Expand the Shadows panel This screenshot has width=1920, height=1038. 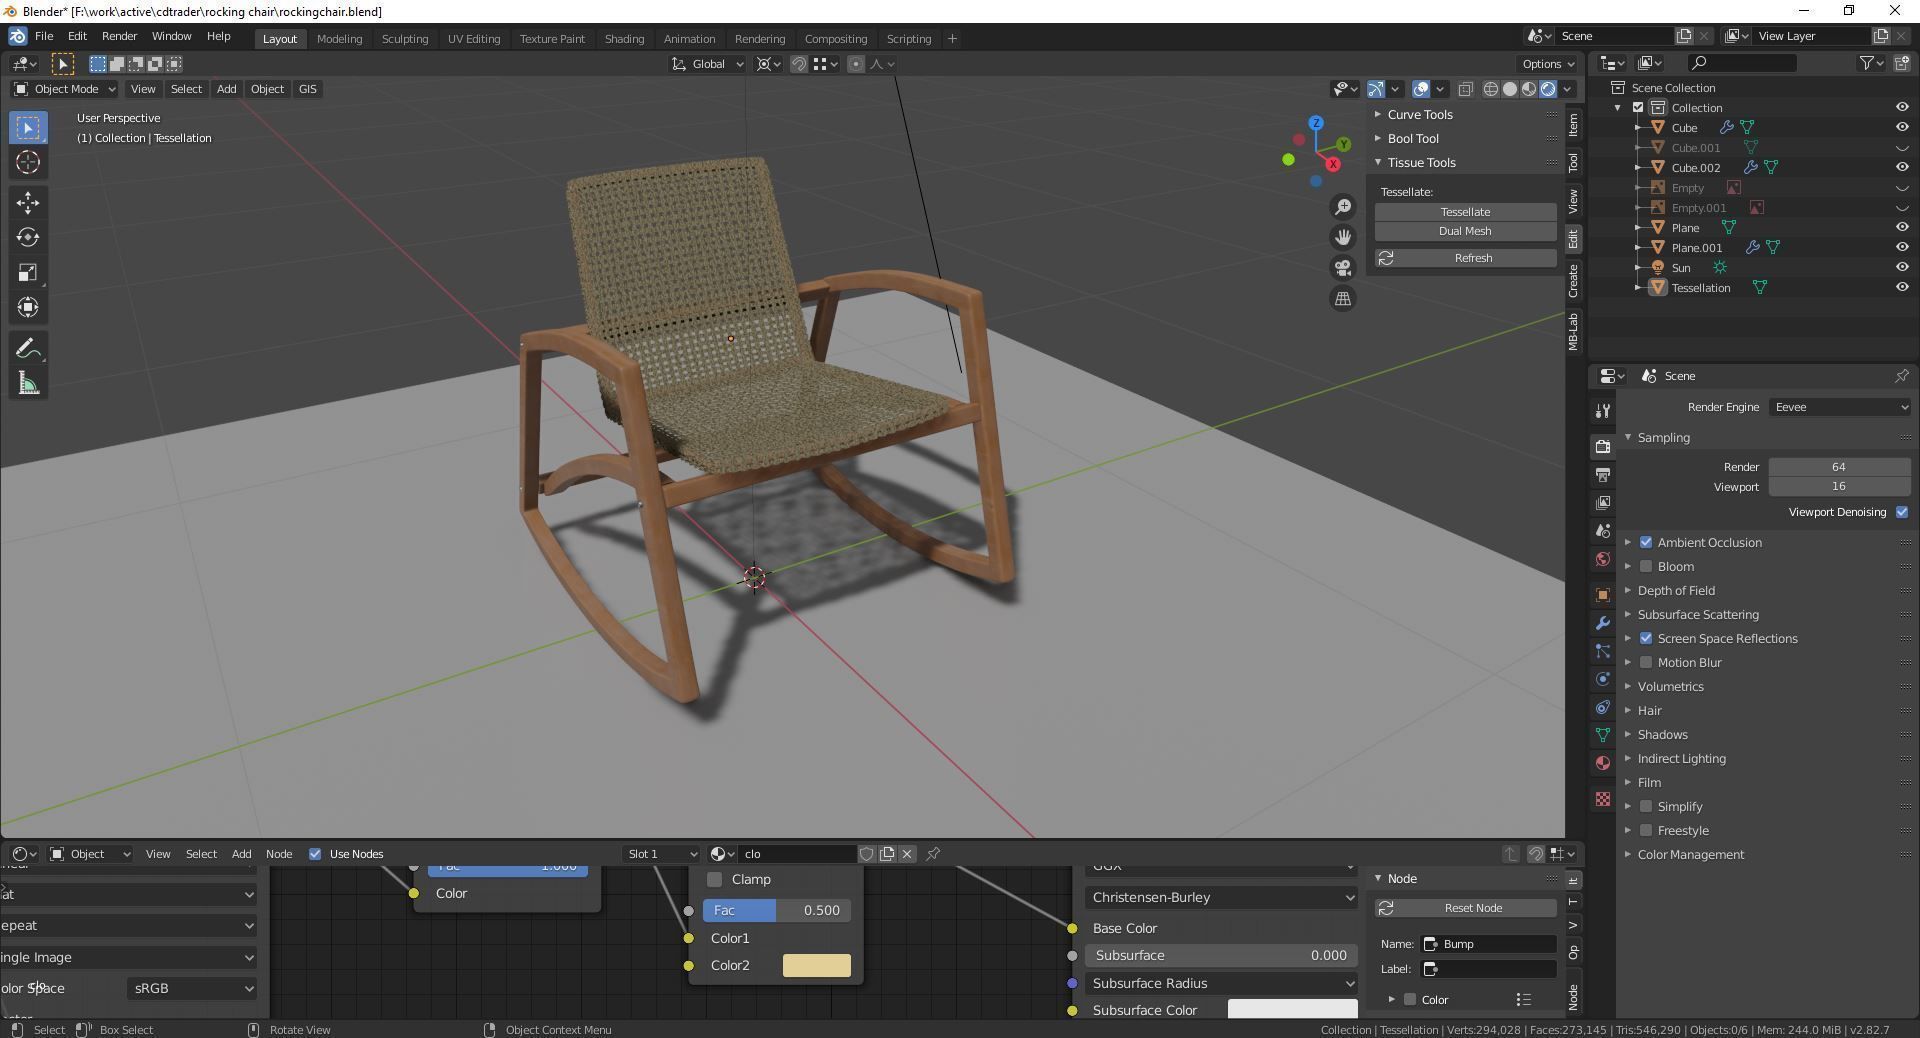pyautogui.click(x=1663, y=735)
